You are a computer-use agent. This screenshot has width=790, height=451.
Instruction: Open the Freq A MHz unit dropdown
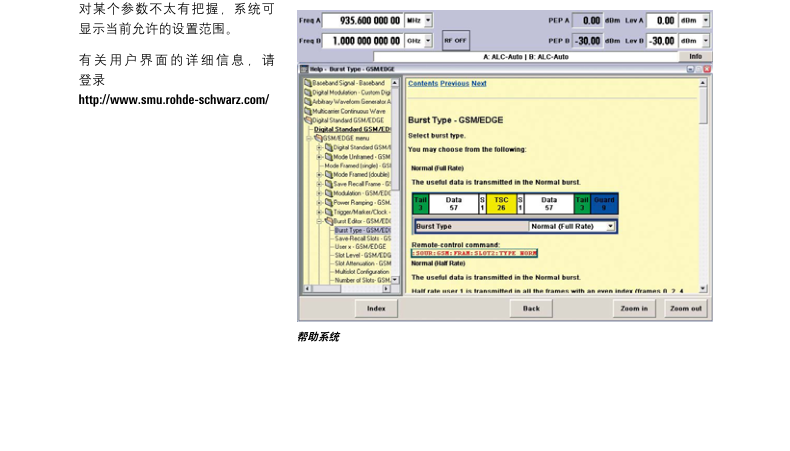point(429,20)
